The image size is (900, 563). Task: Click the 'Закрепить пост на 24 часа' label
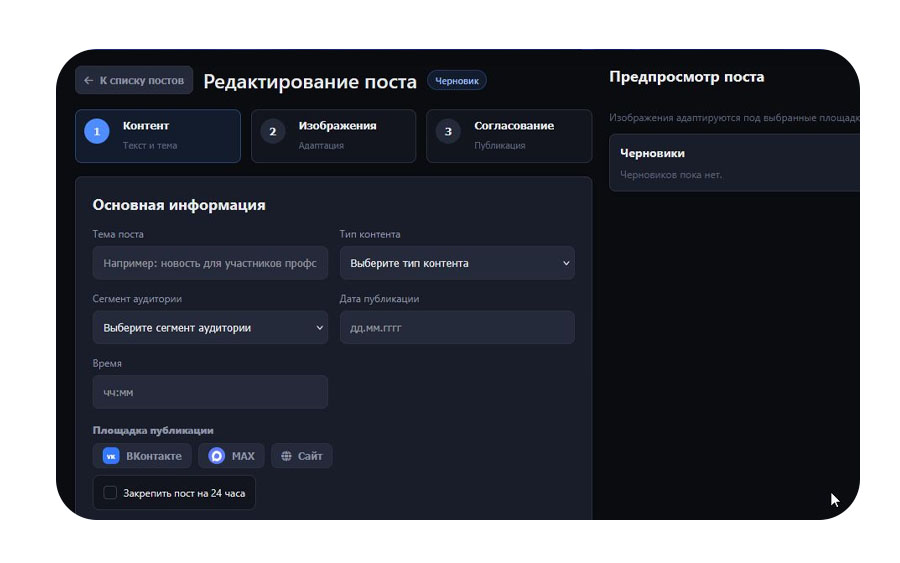[184, 493]
